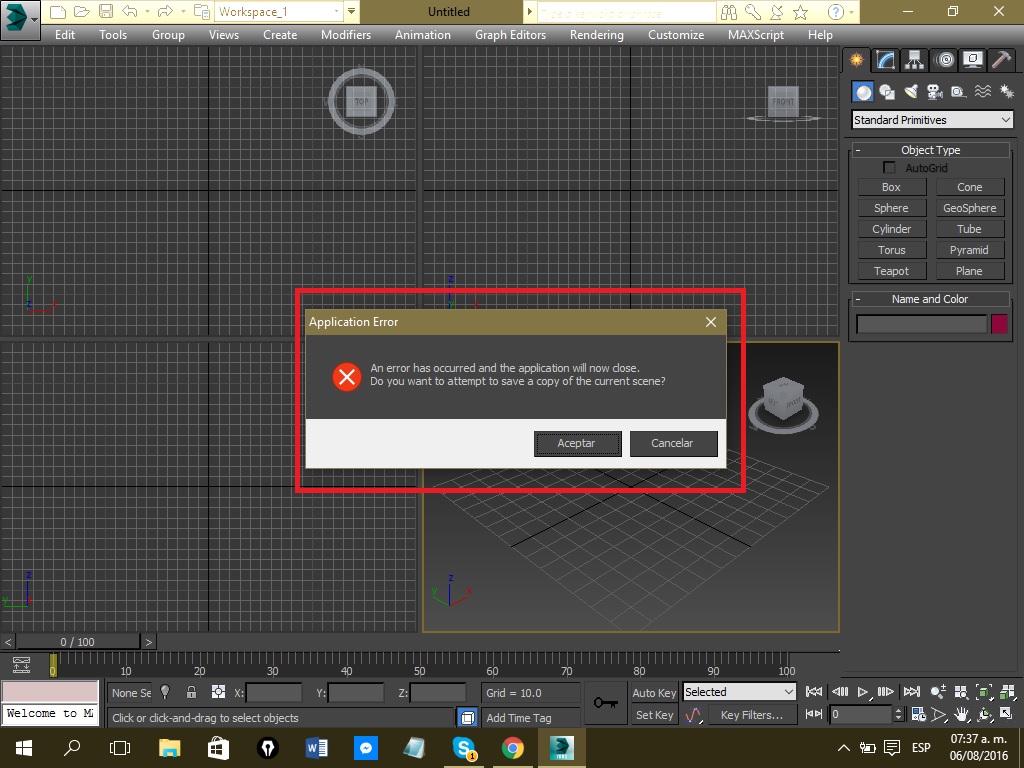Toggle the adaptive degradation cube icon
The height and width of the screenshot is (768, 1024).
468,718
